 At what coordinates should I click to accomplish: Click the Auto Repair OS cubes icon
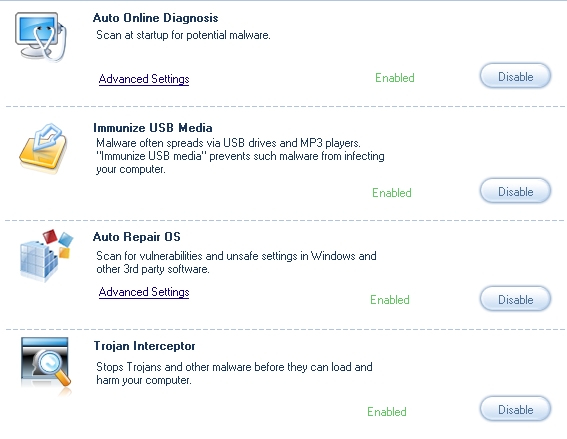coord(46,255)
